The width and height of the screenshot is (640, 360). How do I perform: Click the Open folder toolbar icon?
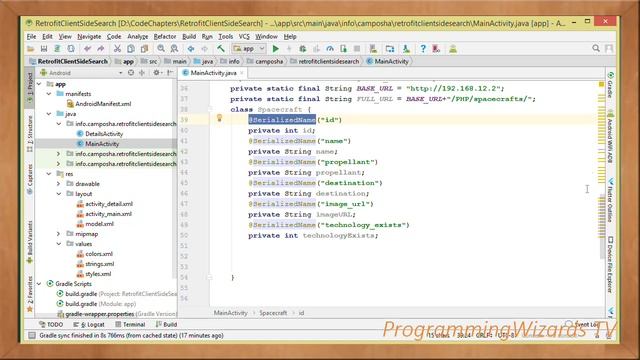click(x=31, y=49)
